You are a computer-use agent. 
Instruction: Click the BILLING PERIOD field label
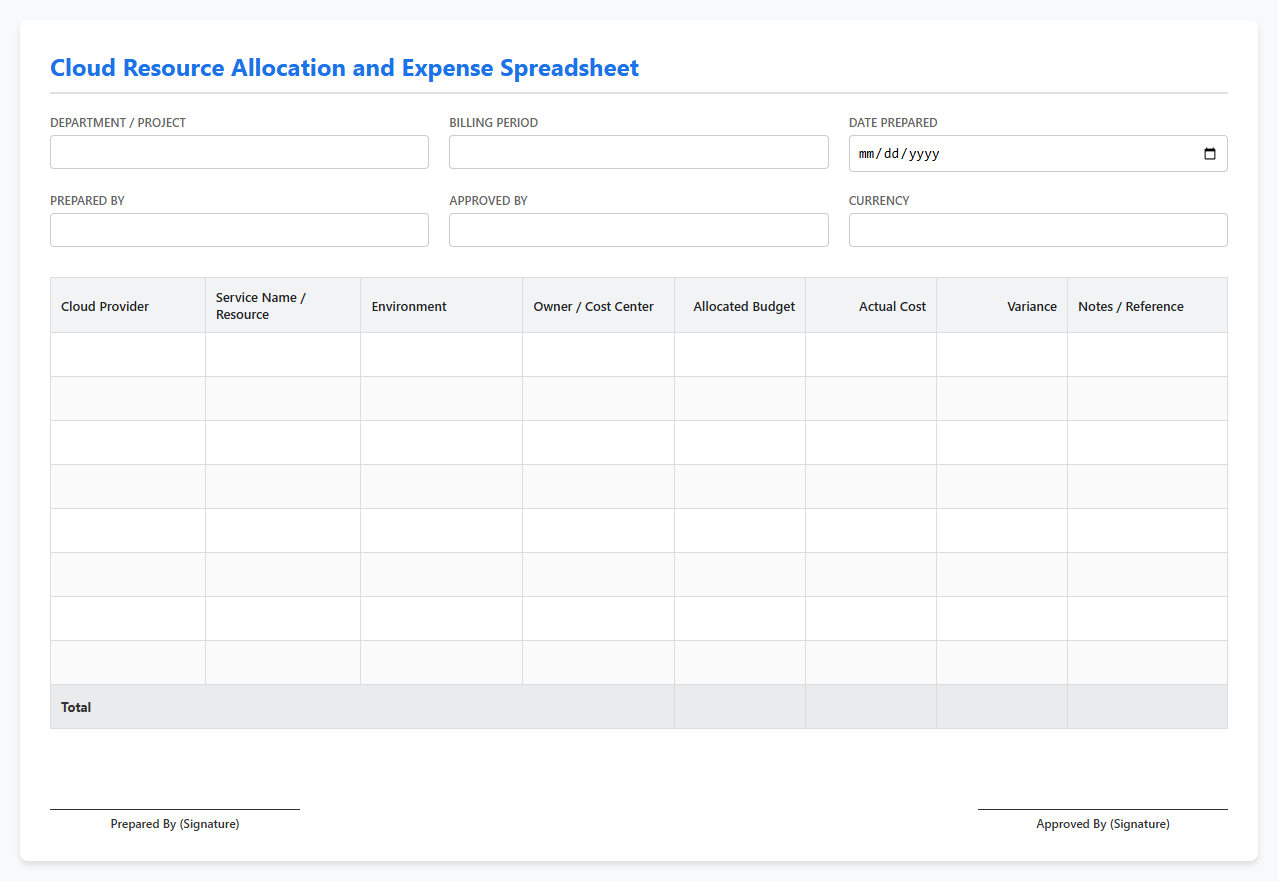click(494, 123)
